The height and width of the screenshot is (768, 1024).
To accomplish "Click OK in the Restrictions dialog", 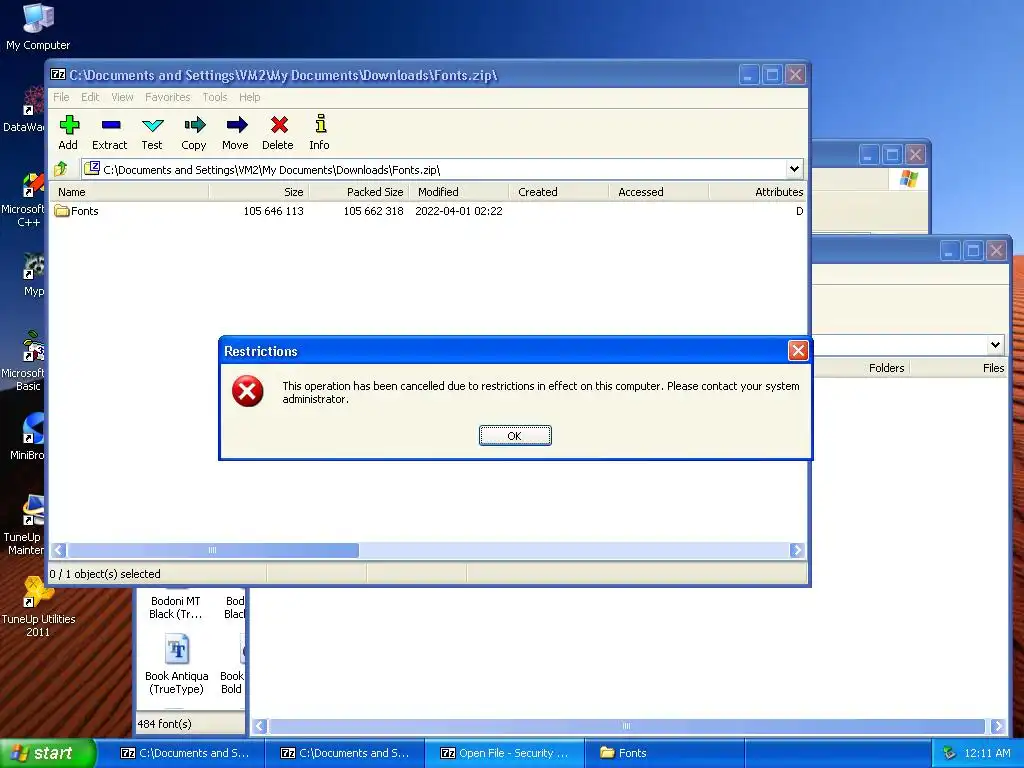I will 515,436.
